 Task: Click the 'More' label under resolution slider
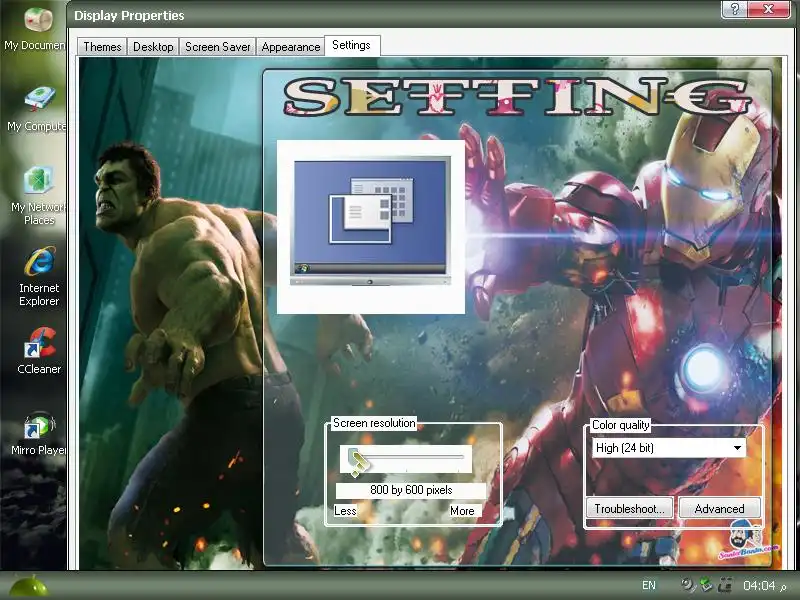[x=462, y=511]
